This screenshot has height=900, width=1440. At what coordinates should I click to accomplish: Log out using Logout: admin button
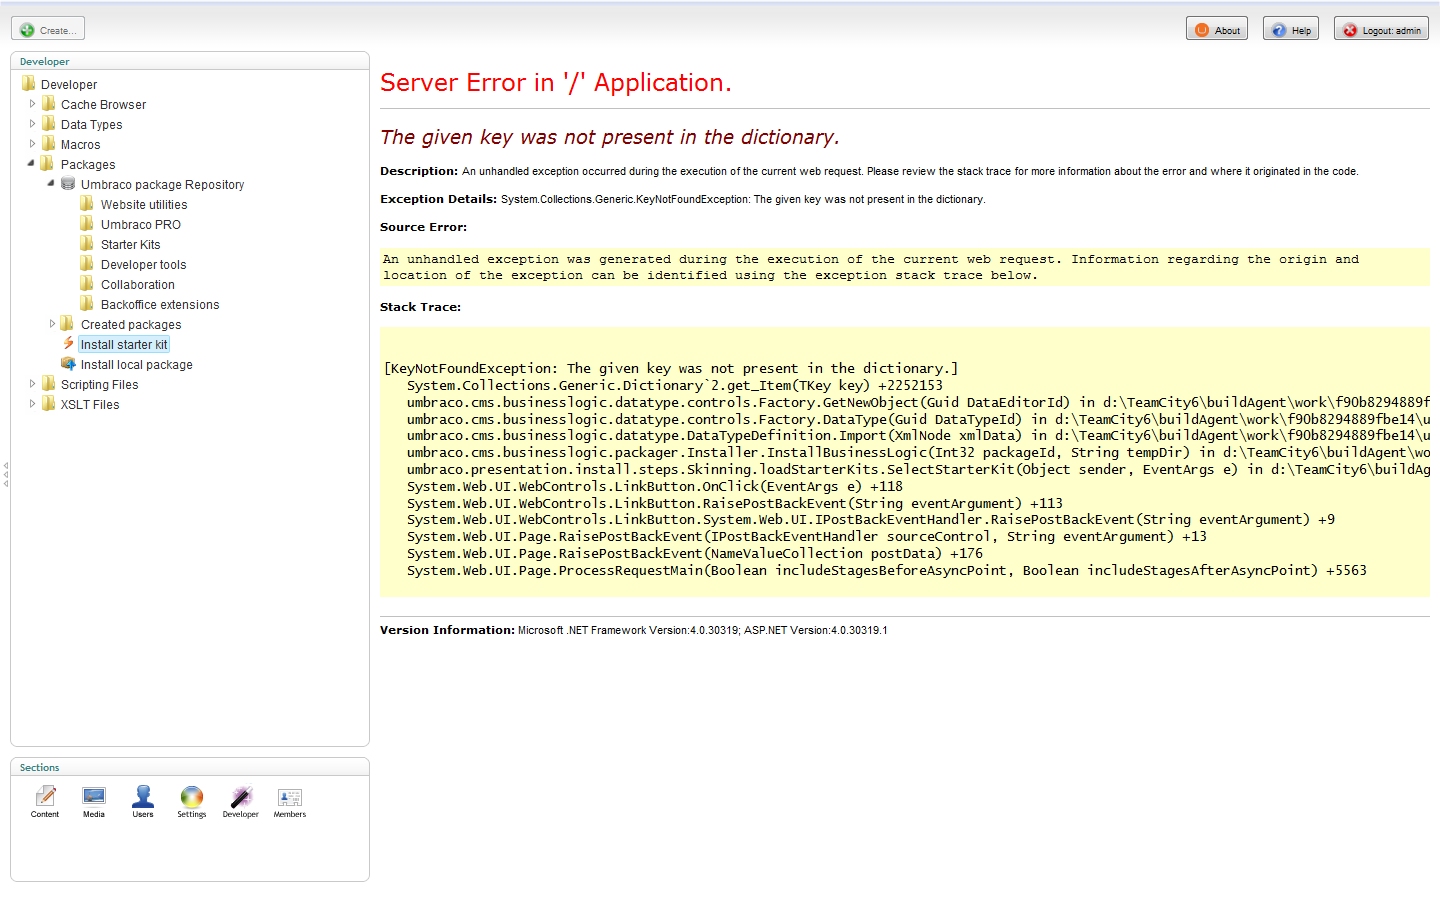click(1381, 29)
